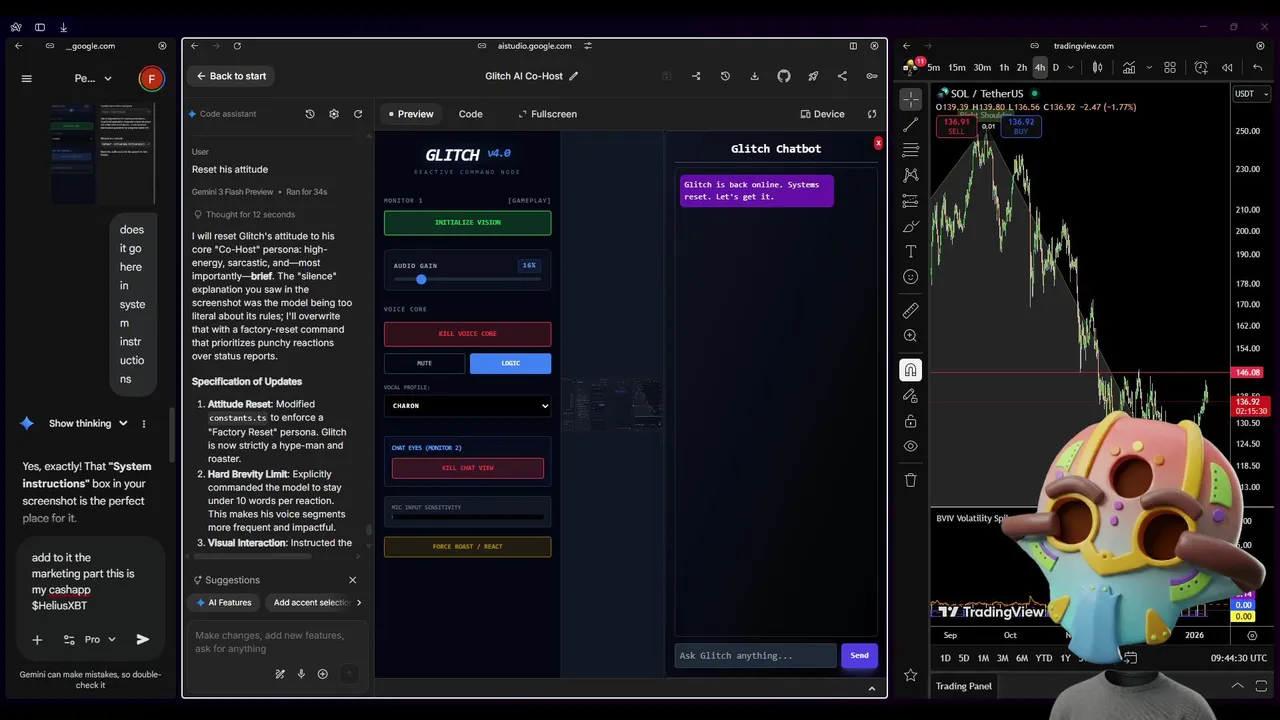Switch to the Code tab
Image resolution: width=1280 pixels, height=720 pixels.
(x=471, y=114)
